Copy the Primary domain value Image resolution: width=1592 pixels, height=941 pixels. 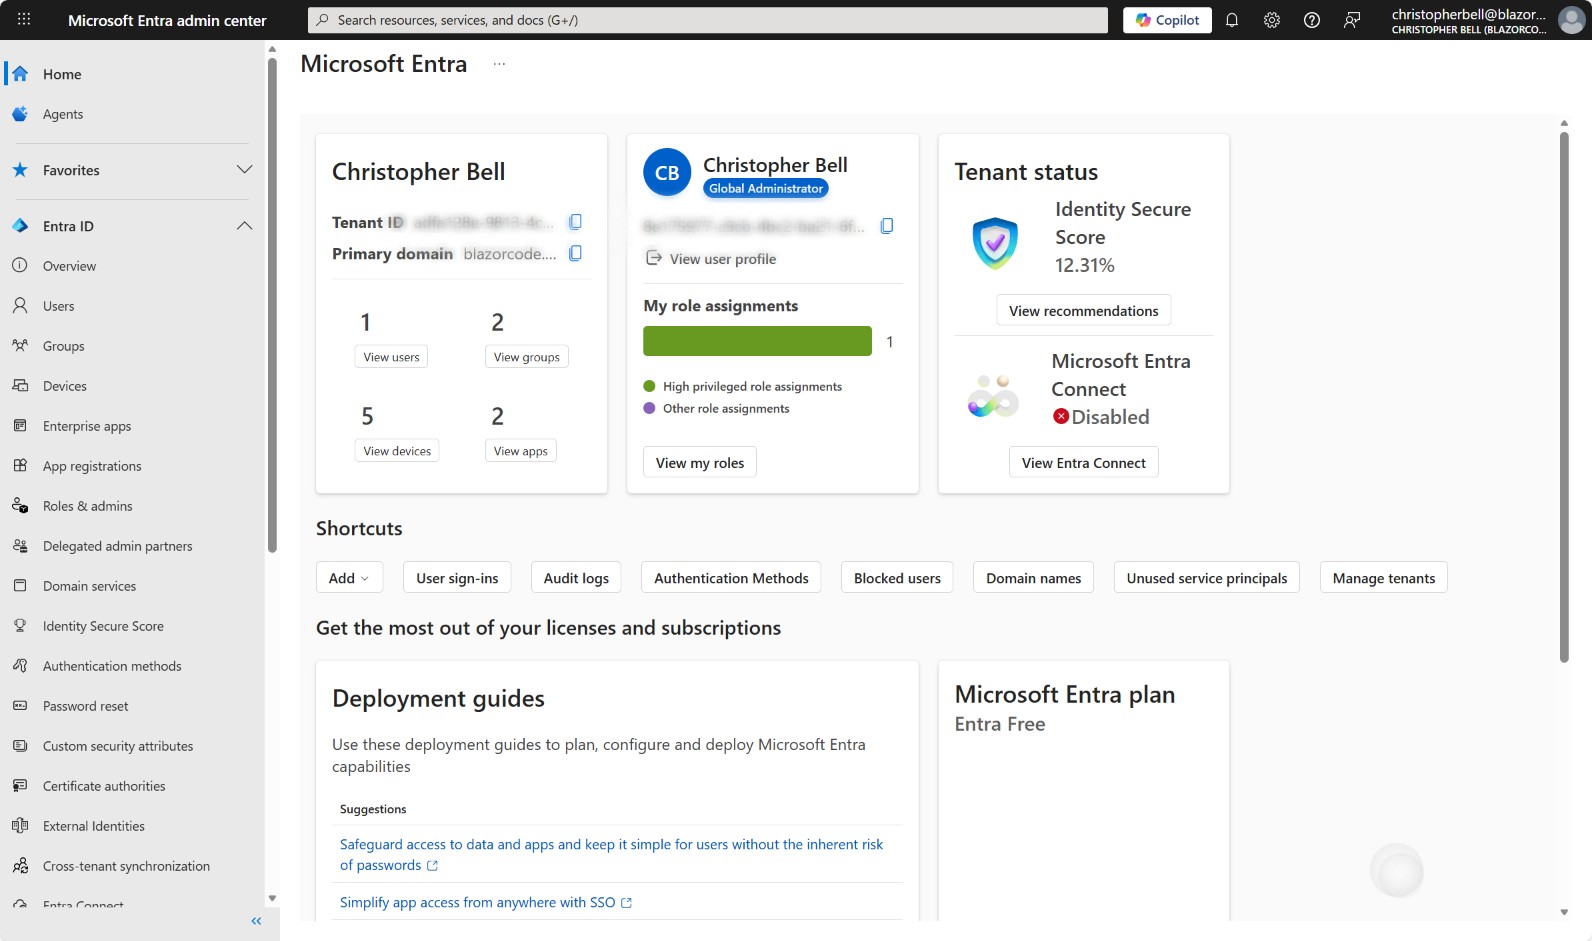(575, 253)
